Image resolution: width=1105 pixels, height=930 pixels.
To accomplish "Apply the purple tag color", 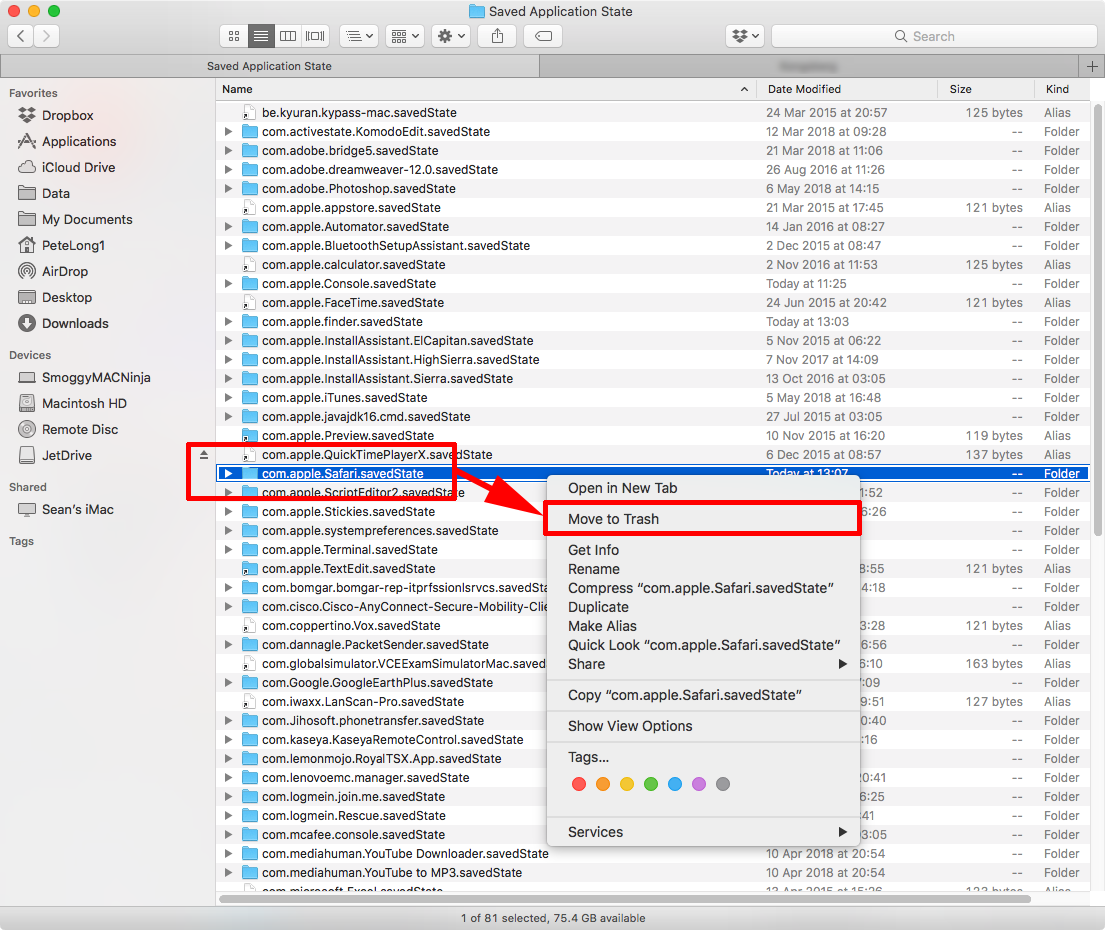I will [x=698, y=784].
